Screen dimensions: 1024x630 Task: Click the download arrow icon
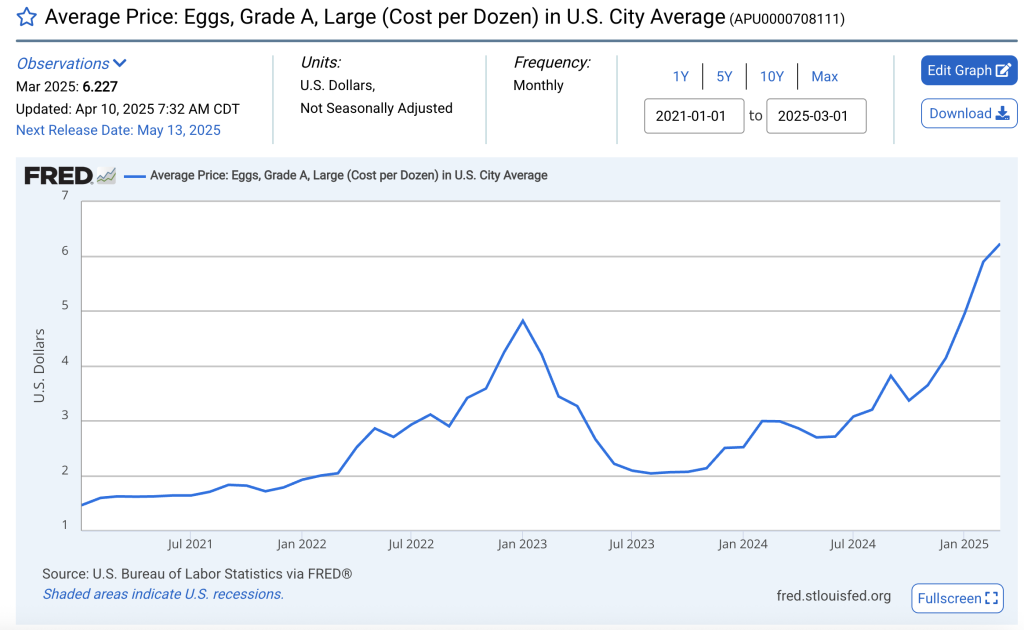(1002, 114)
